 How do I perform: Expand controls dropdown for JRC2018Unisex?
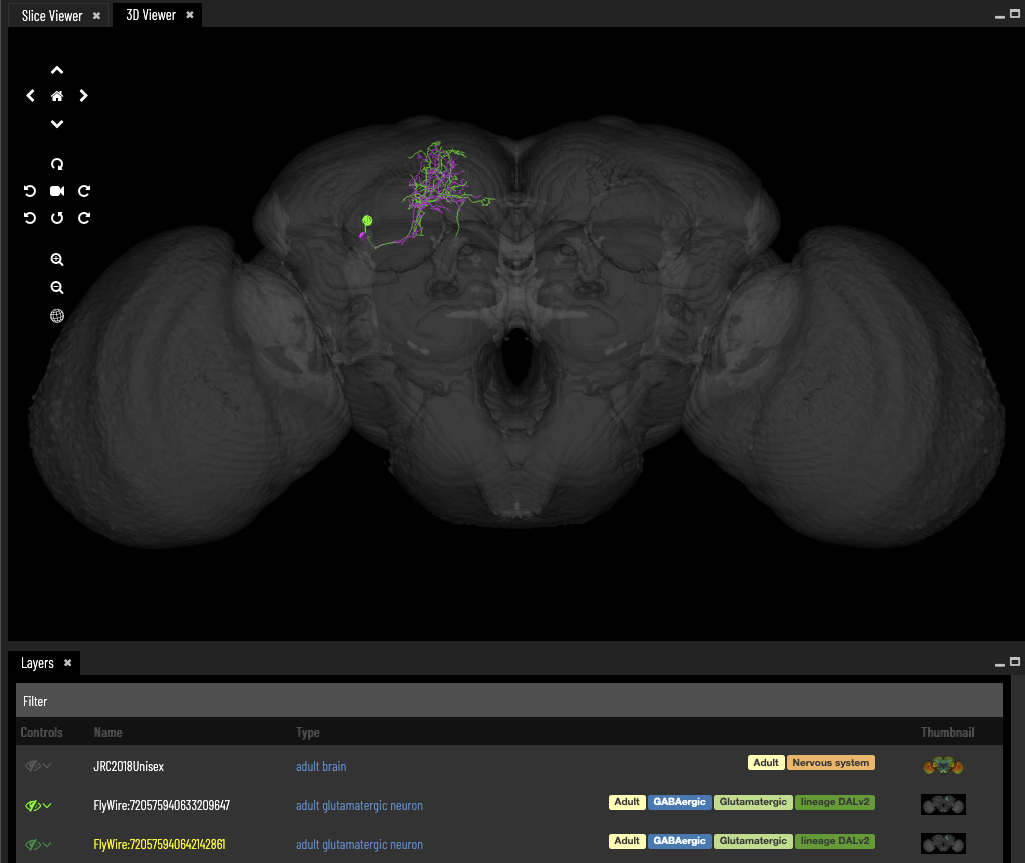[47, 766]
